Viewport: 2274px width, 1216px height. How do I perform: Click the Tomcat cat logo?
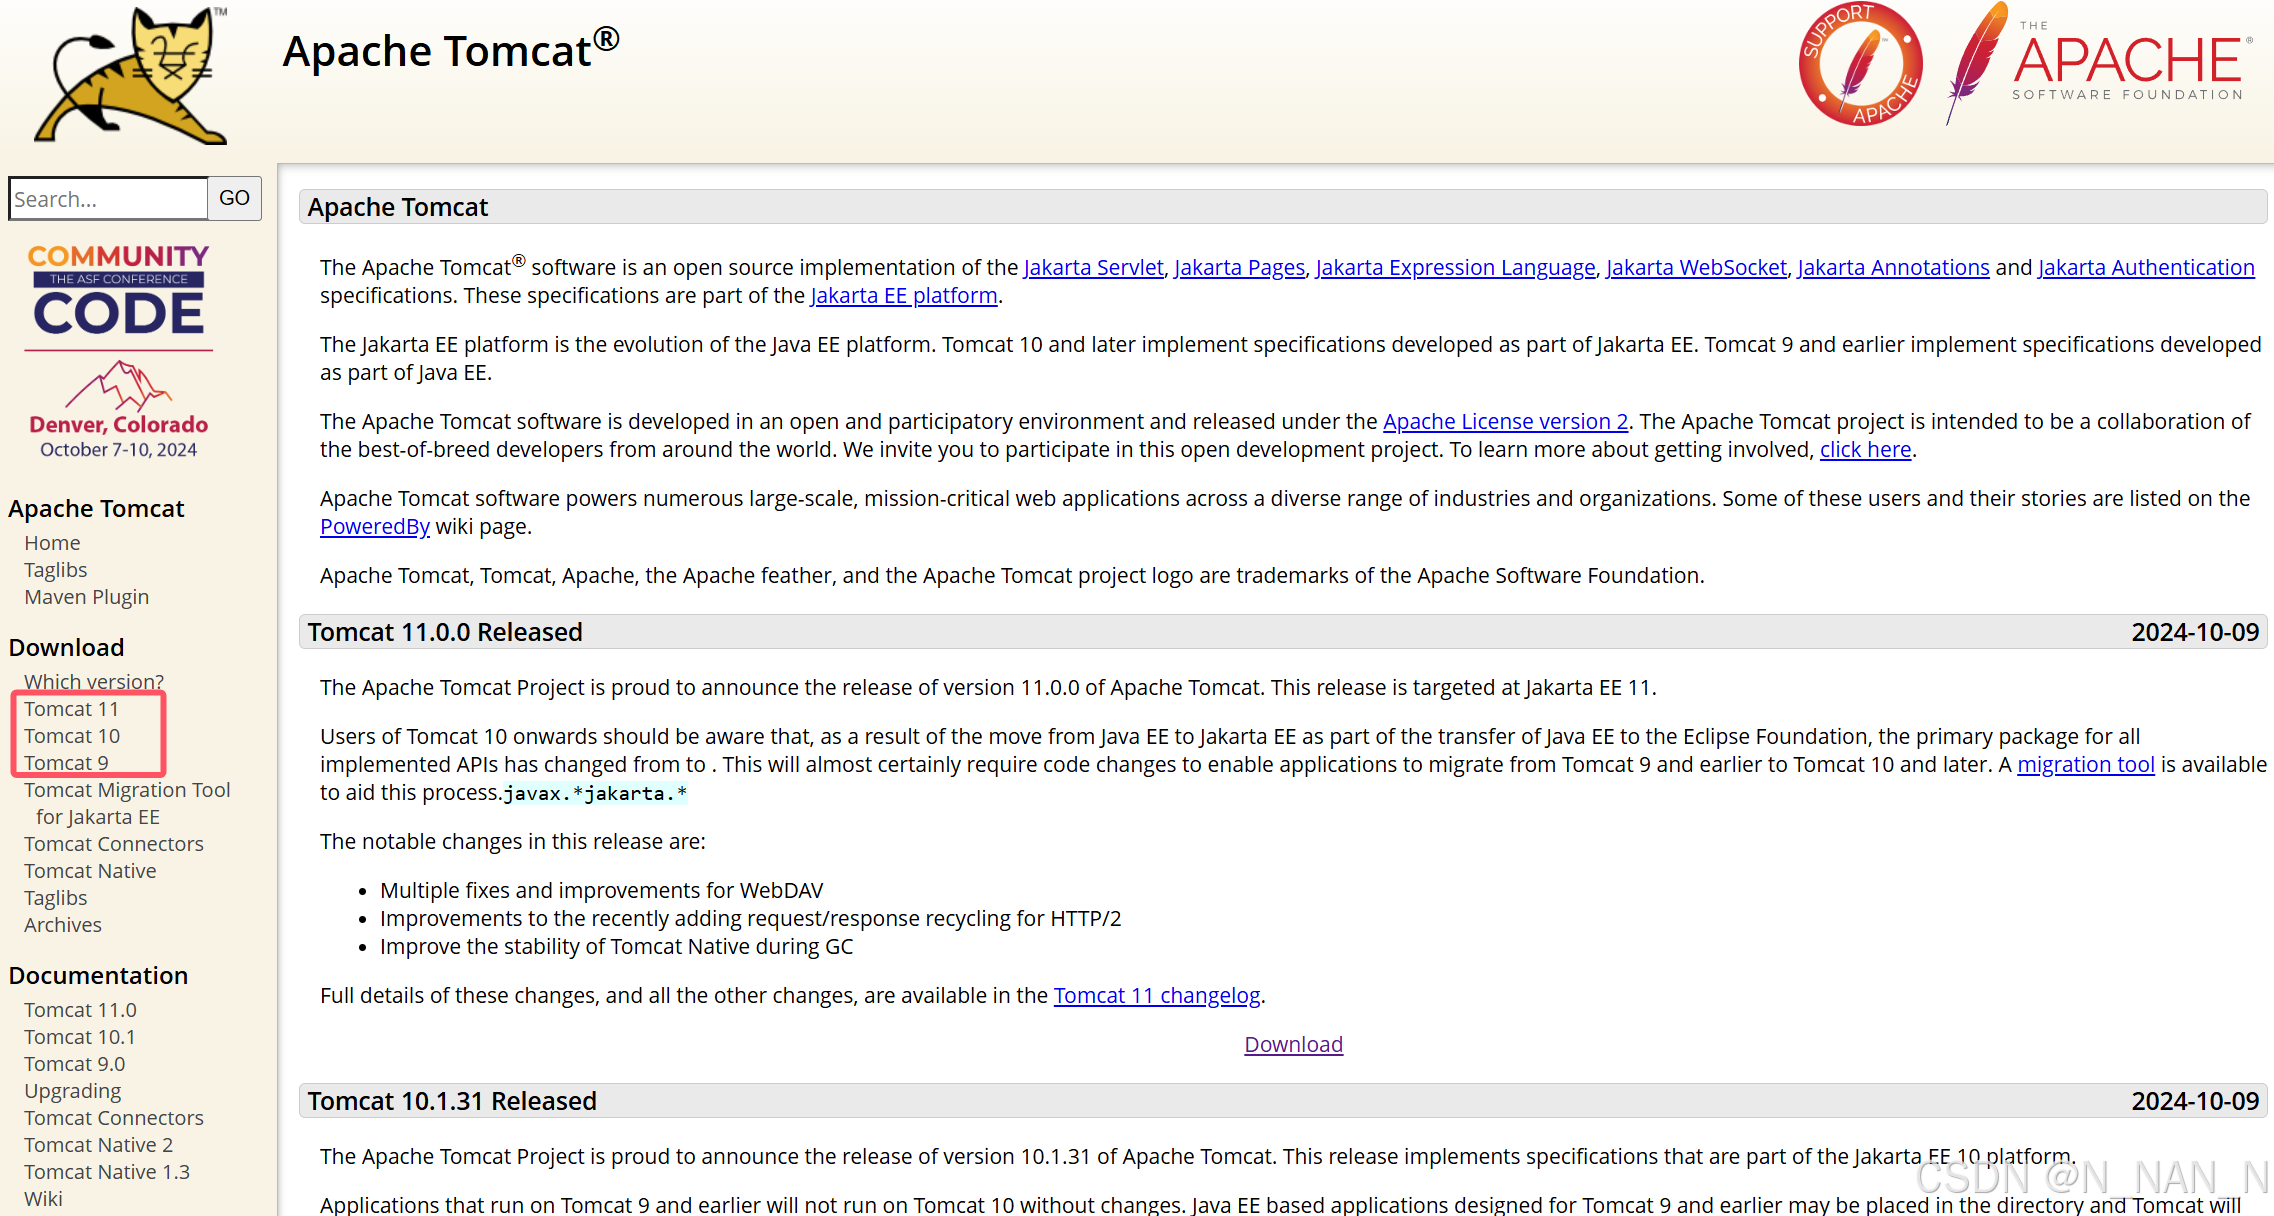(x=130, y=77)
